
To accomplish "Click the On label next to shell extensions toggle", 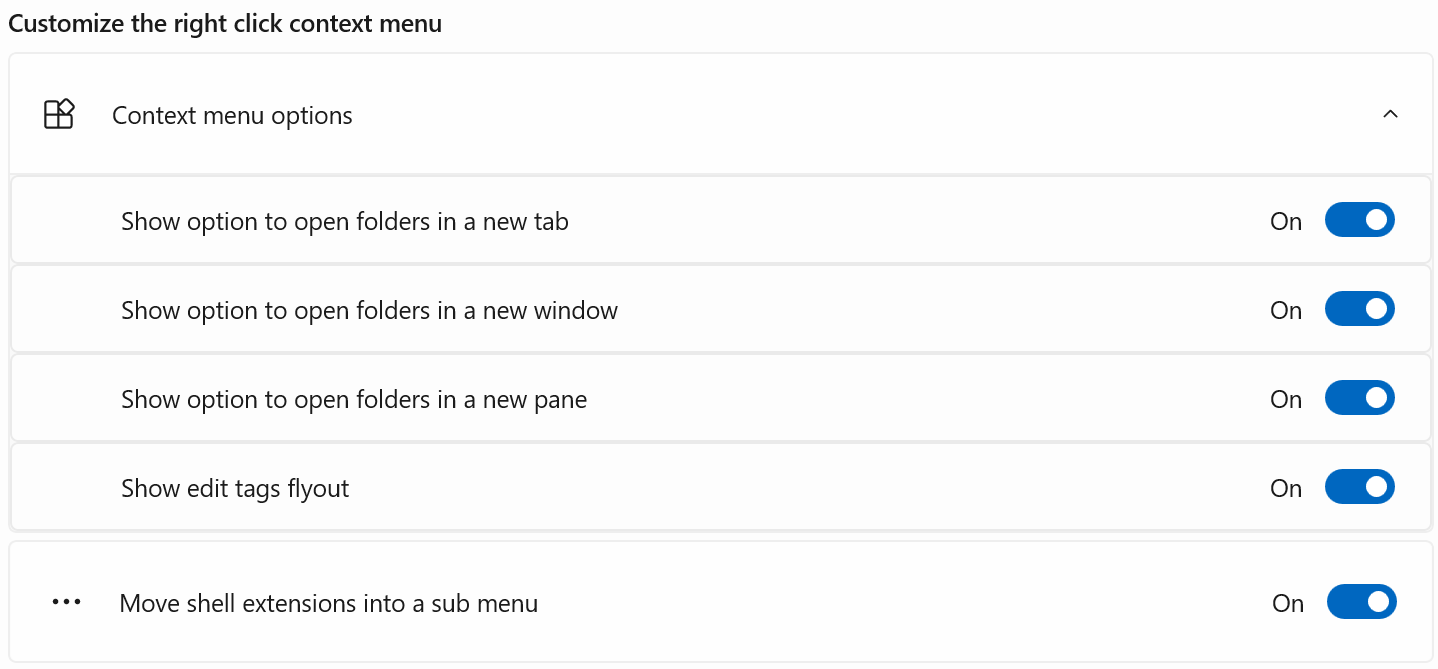I will [1288, 602].
